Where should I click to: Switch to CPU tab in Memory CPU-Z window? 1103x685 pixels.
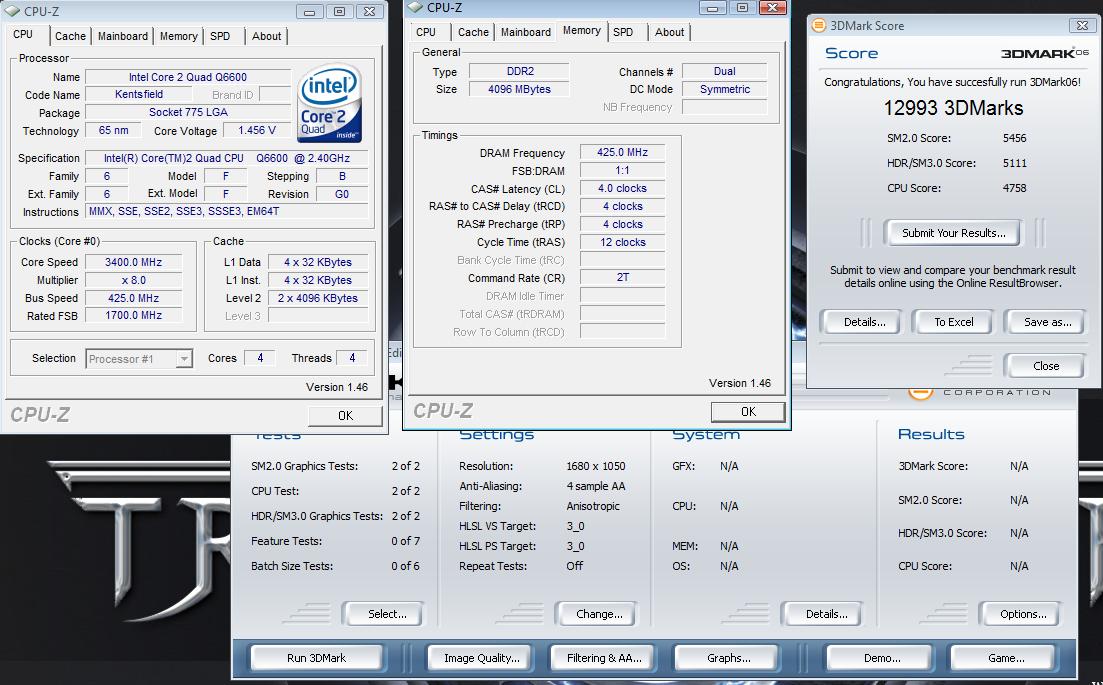pos(426,32)
